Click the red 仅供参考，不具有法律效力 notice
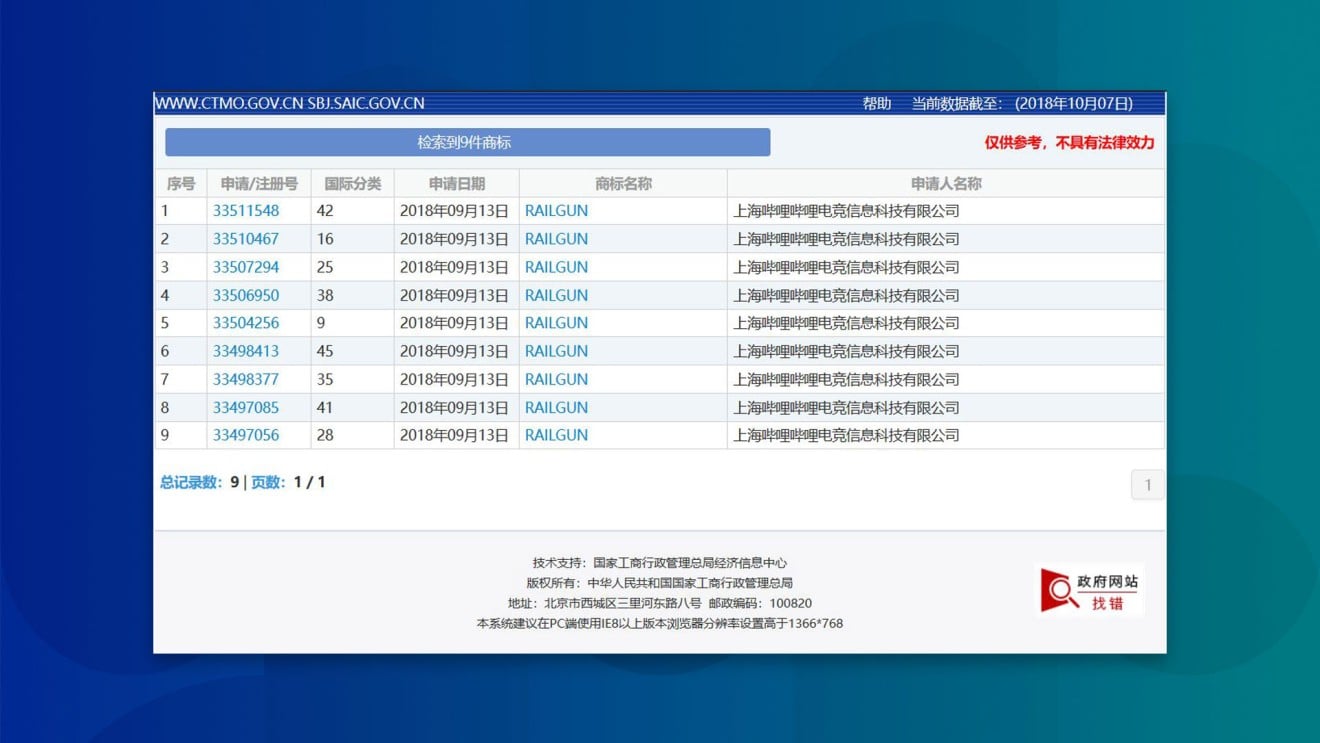The image size is (1320, 743). [x=1069, y=142]
